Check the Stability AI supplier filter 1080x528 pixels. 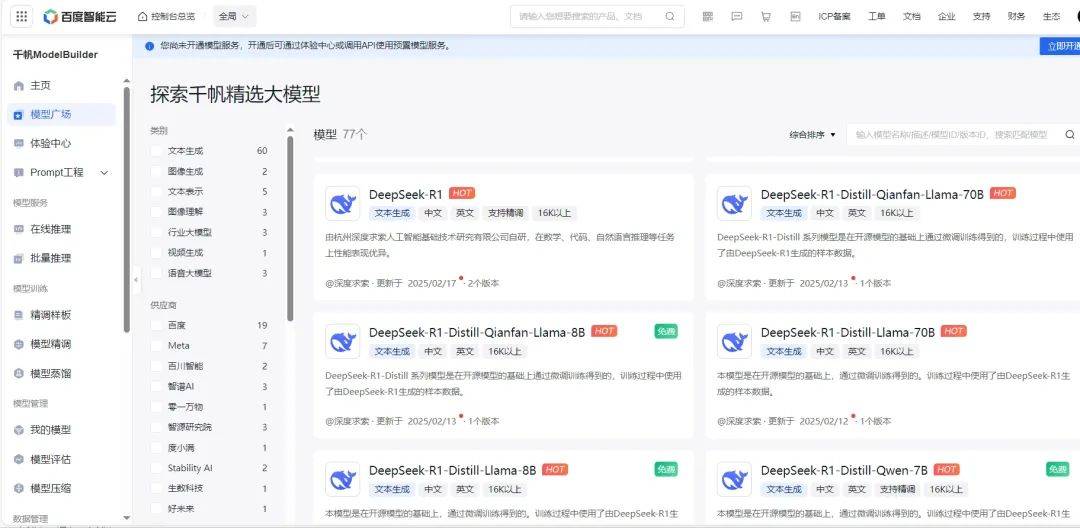pos(156,468)
